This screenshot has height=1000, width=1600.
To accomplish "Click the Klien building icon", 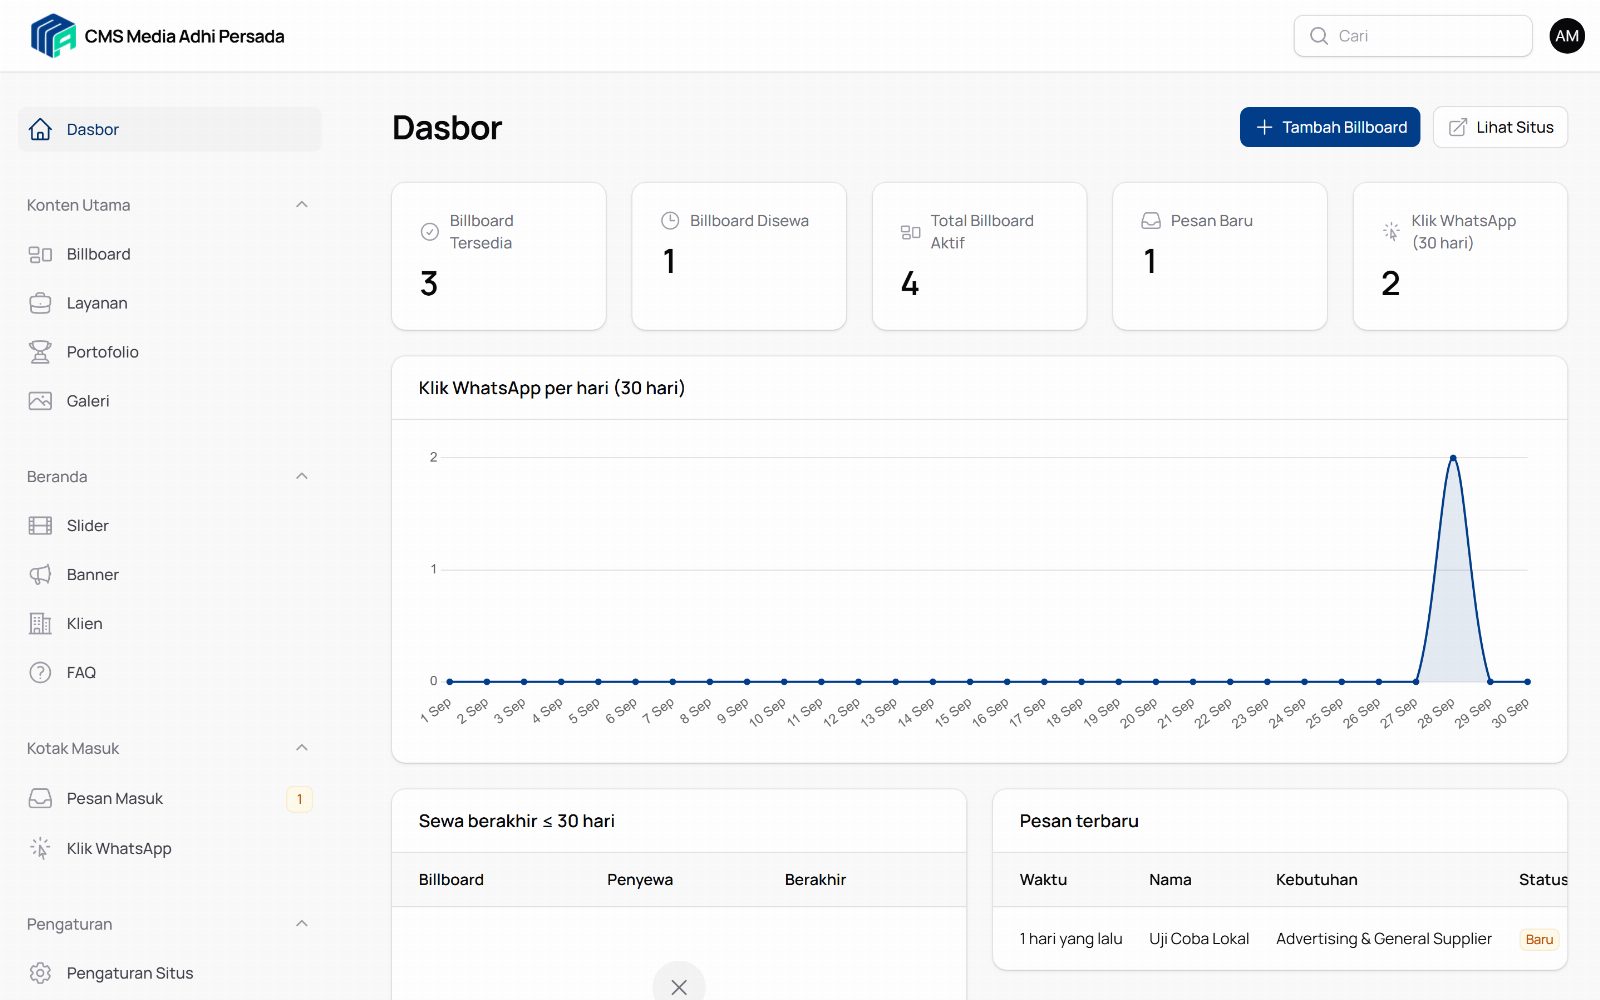I will (40, 624).
